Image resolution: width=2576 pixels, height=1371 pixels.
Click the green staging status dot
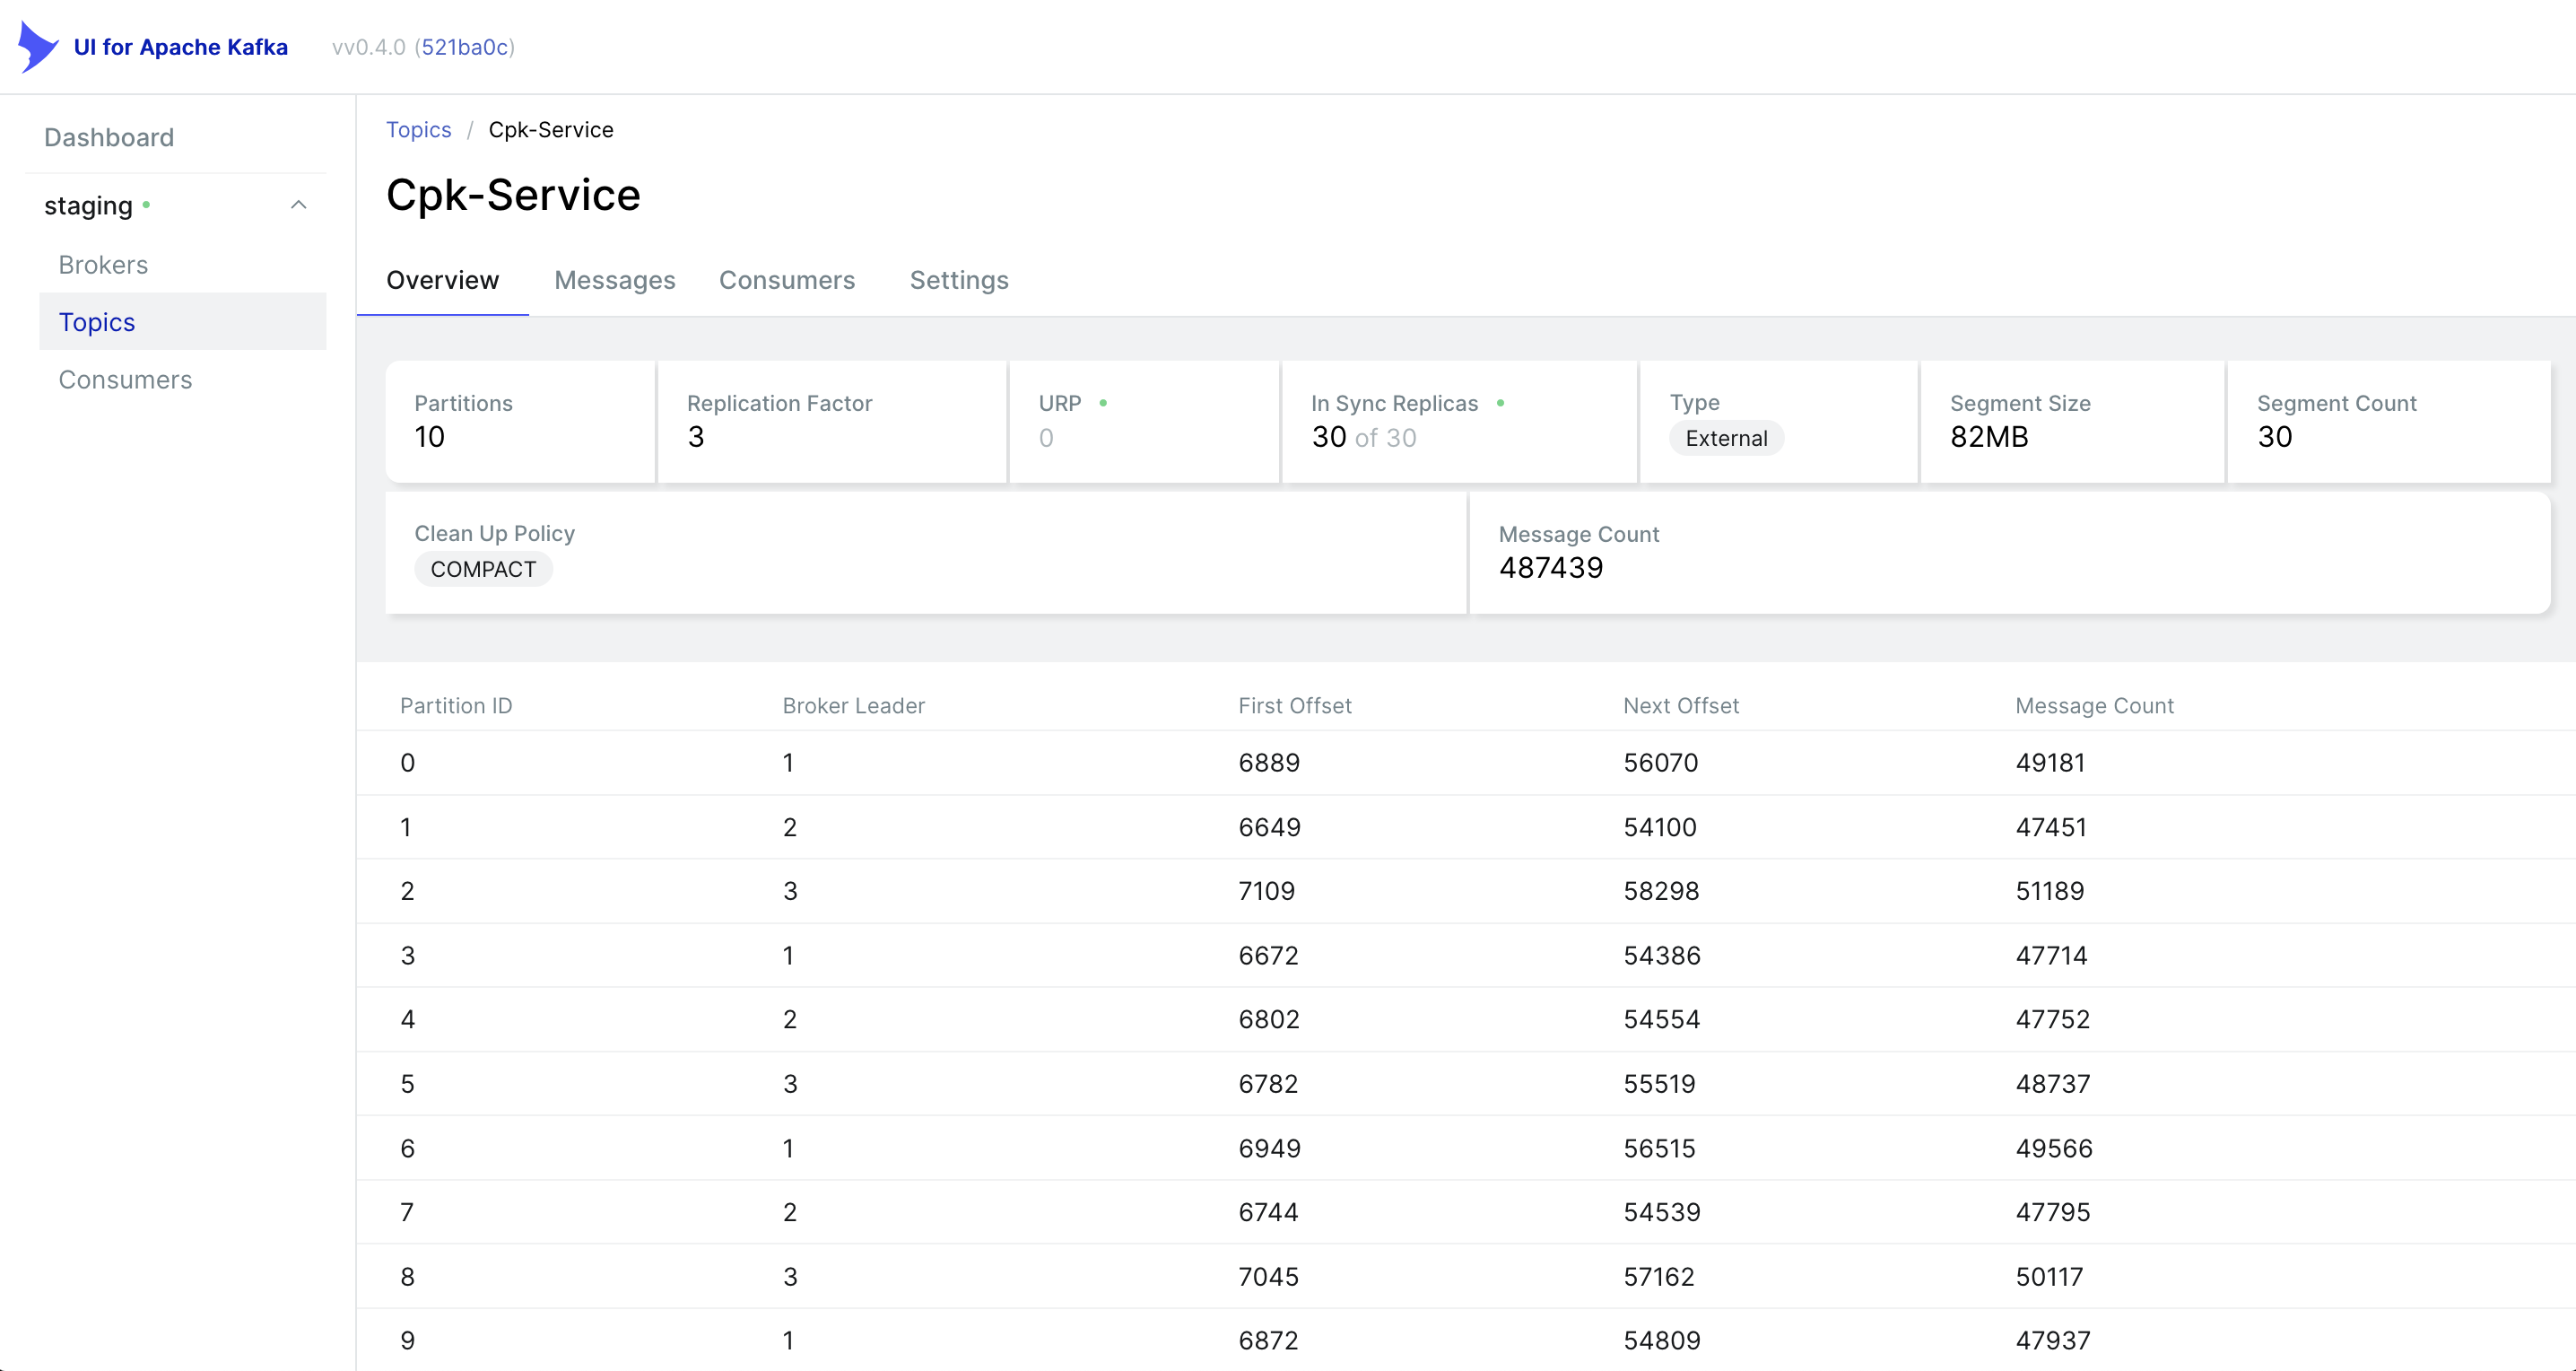pos(146,204)
